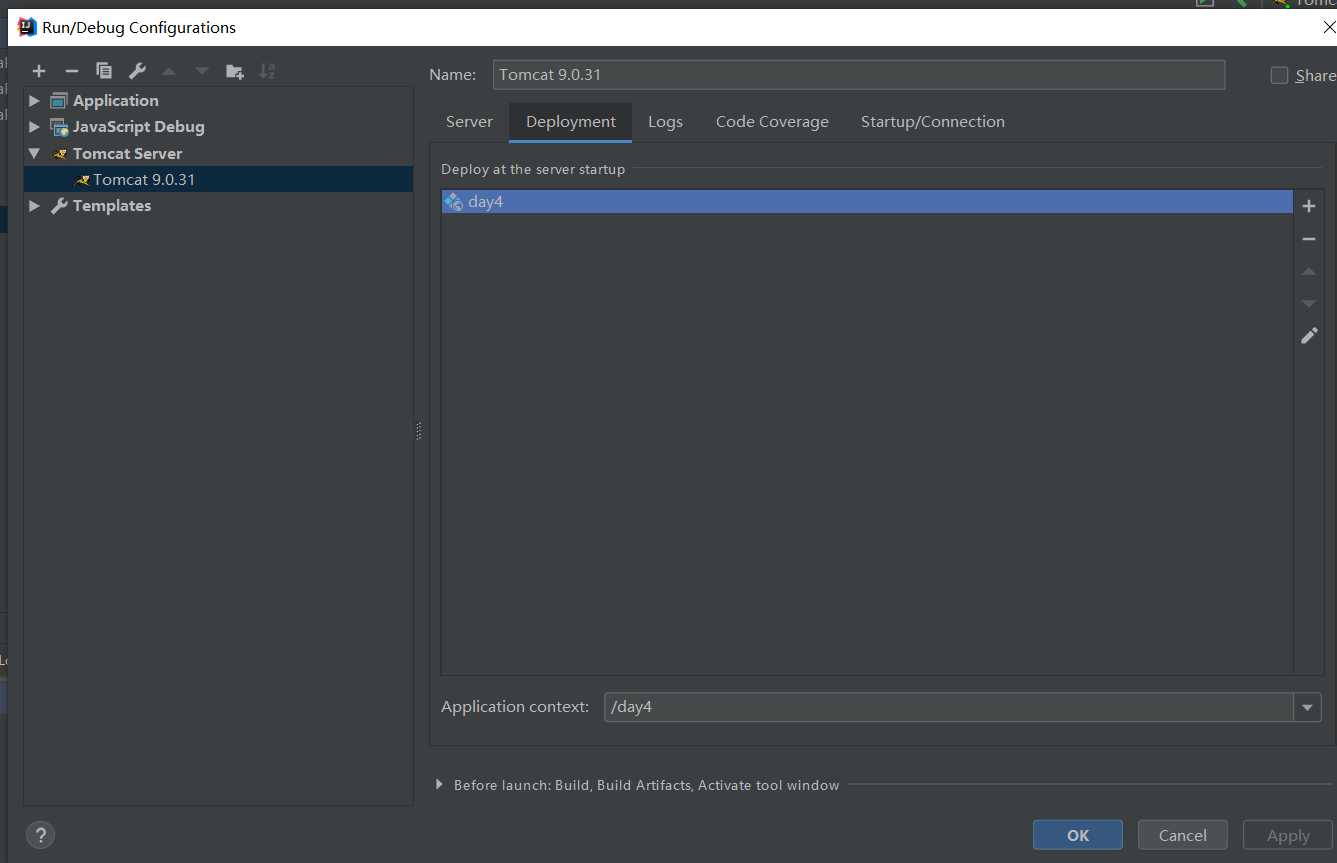Image resolution: width=1337 pixels, height=863 pixels.
Task: Close the Run/Debug Configurations dialog
Action: pos(1329,28)
